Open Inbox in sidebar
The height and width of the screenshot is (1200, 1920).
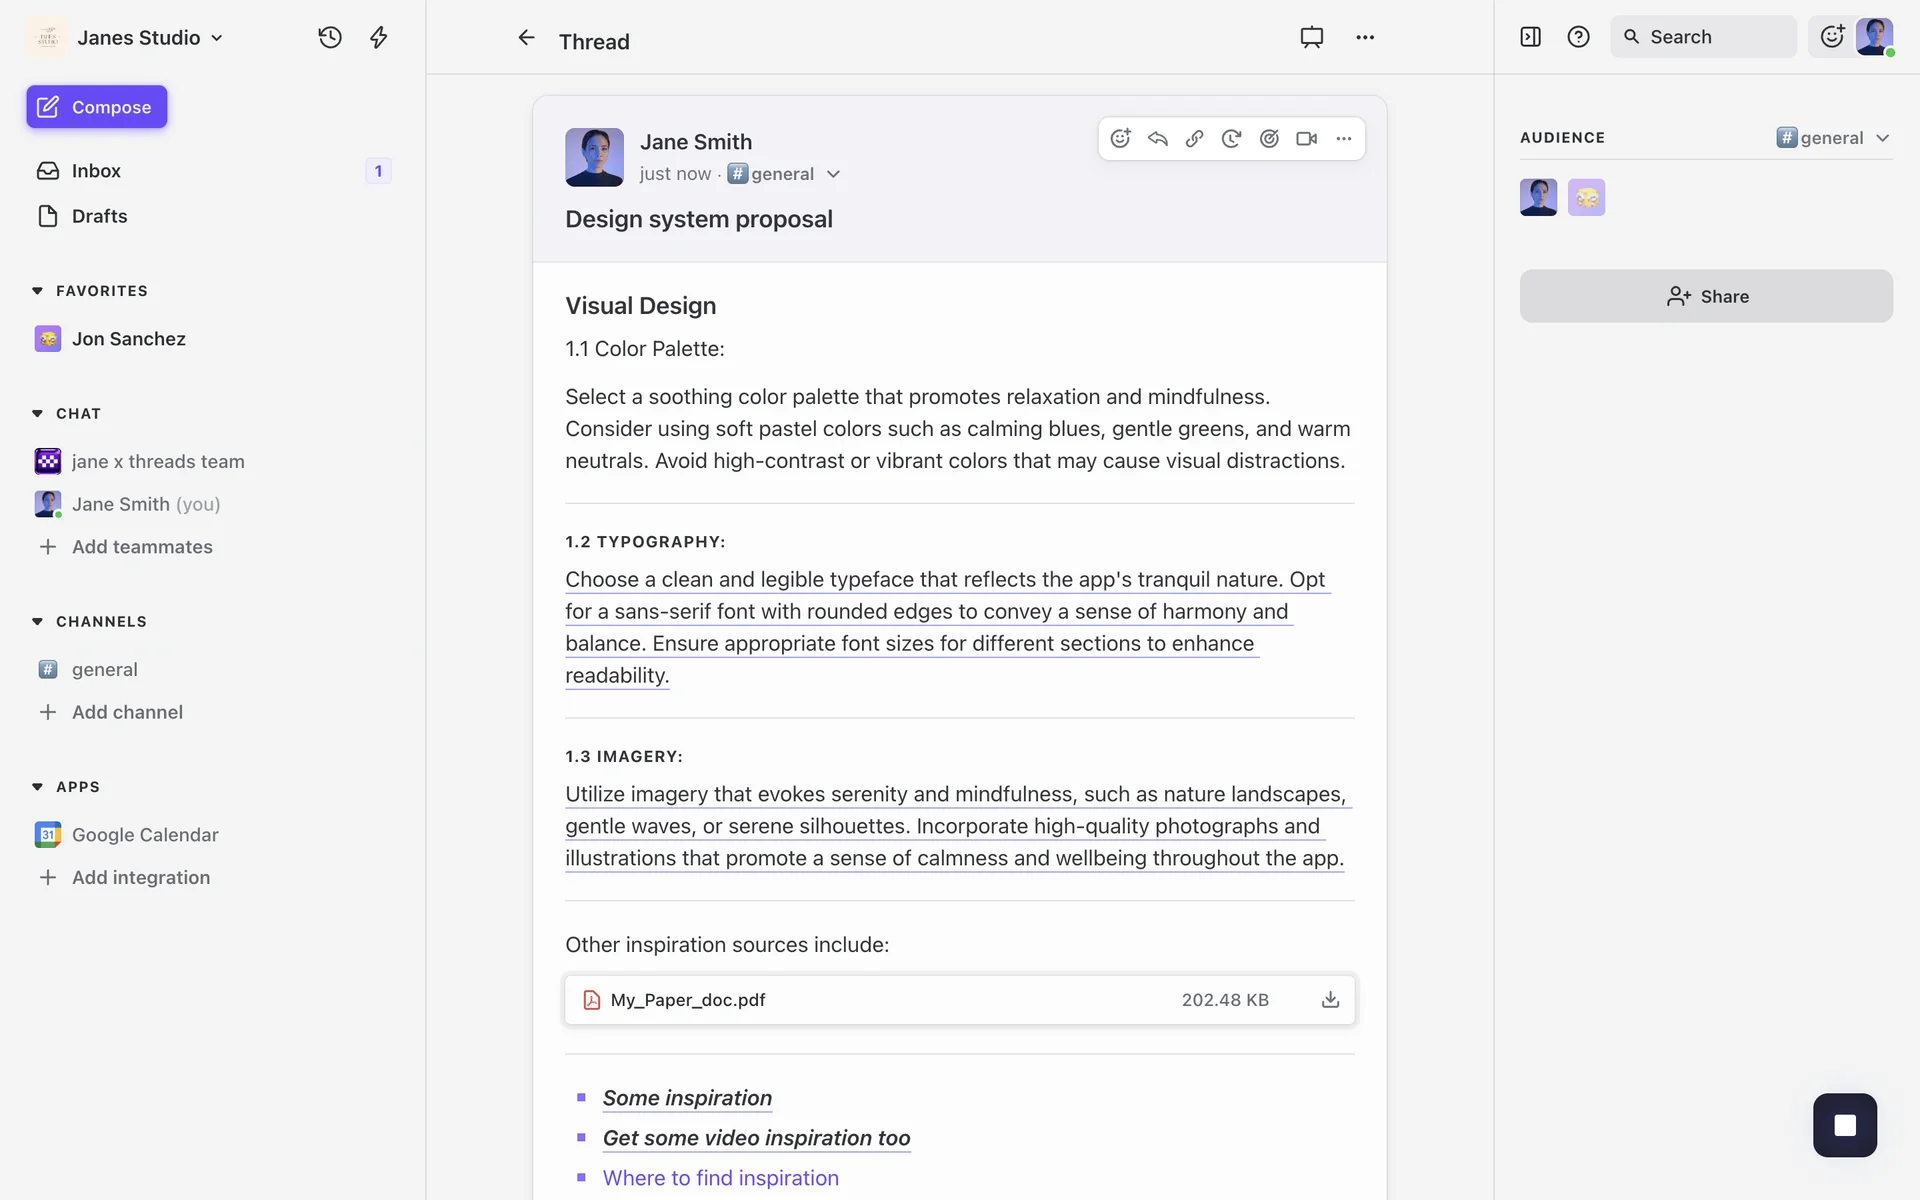(96, 171)
